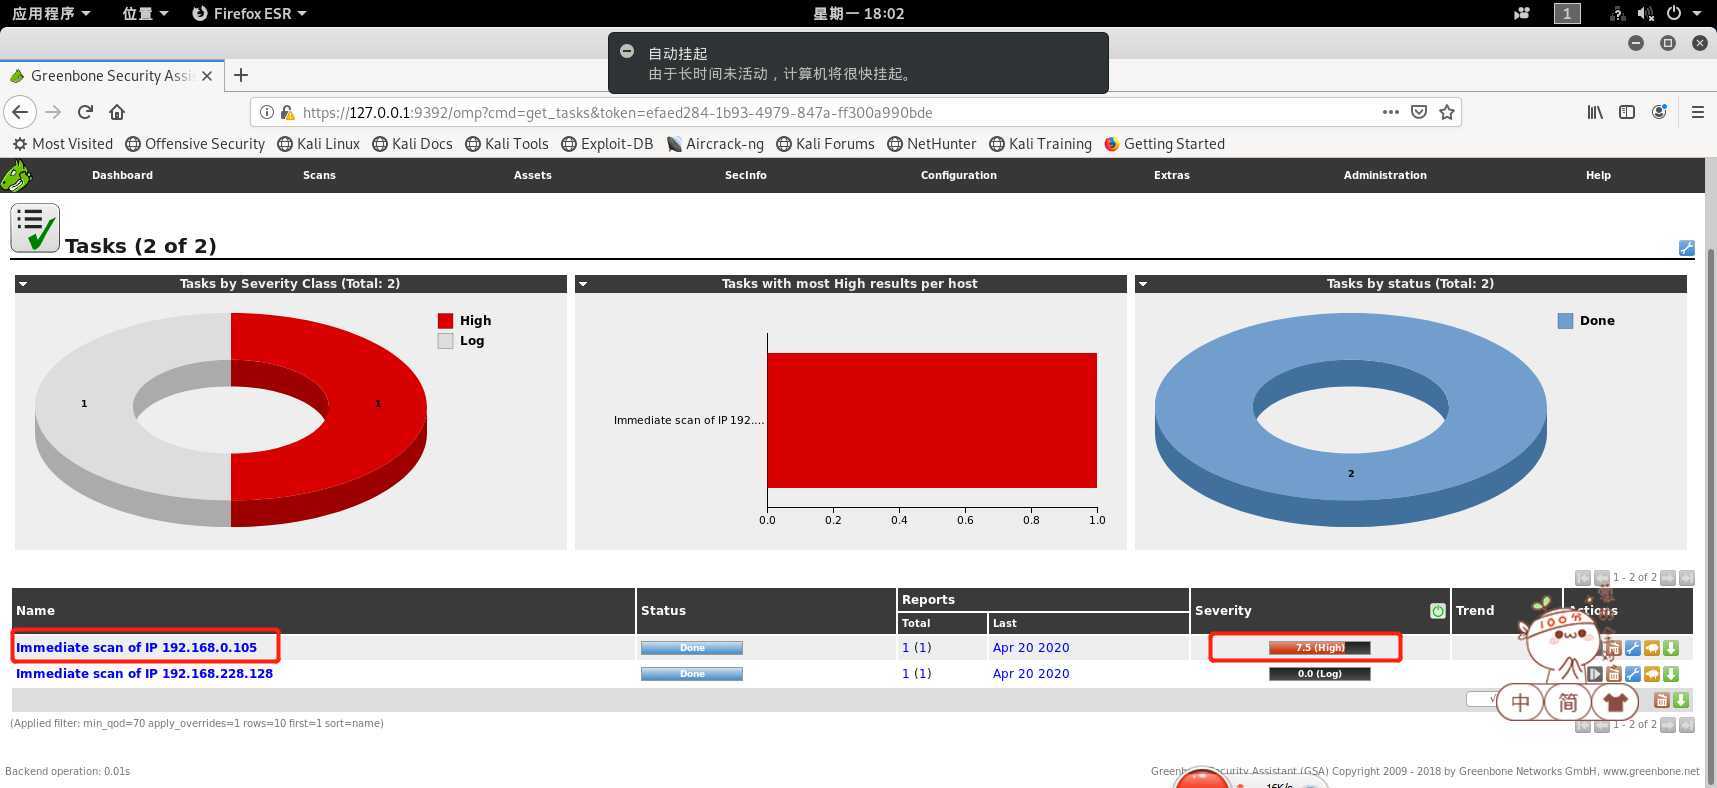The image size is (1717, 788).
Task: Click the network status icon in top bar
Action: (x=1617, y=13)
